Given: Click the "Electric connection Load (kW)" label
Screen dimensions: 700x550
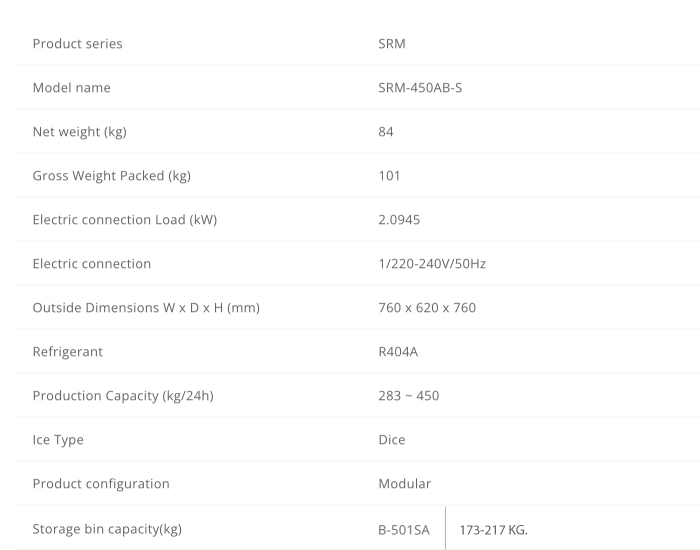Looking at the screenshot, I should click(x=125, y=220).
